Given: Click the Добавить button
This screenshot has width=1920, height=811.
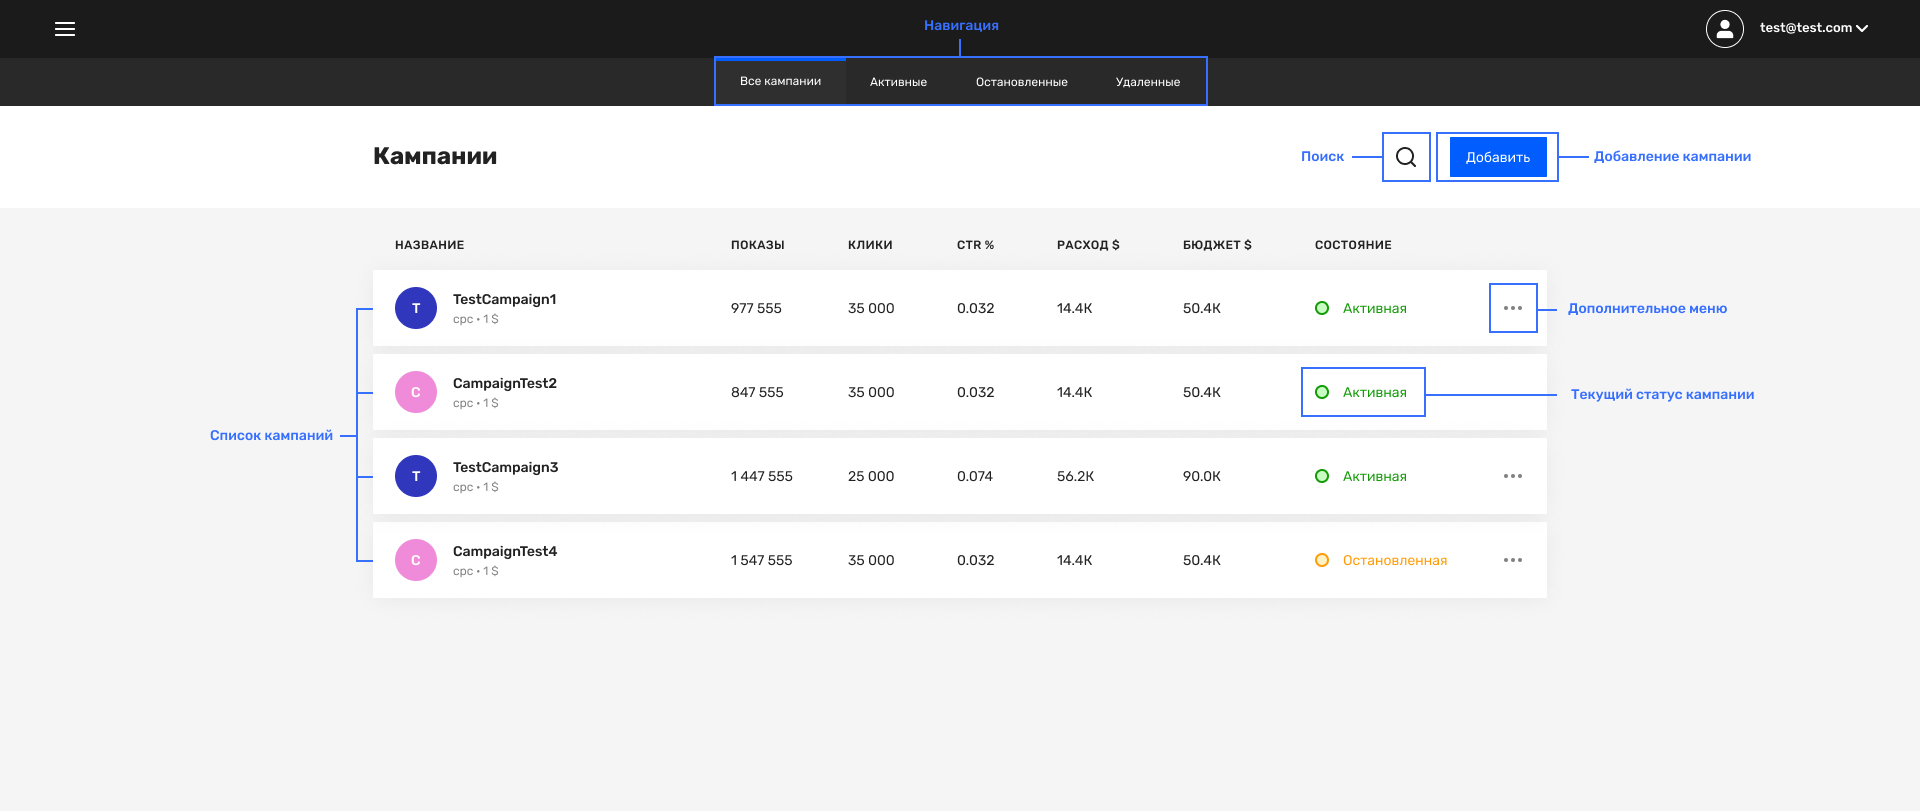Looking at the screenshot, I should pos(1498,157).
